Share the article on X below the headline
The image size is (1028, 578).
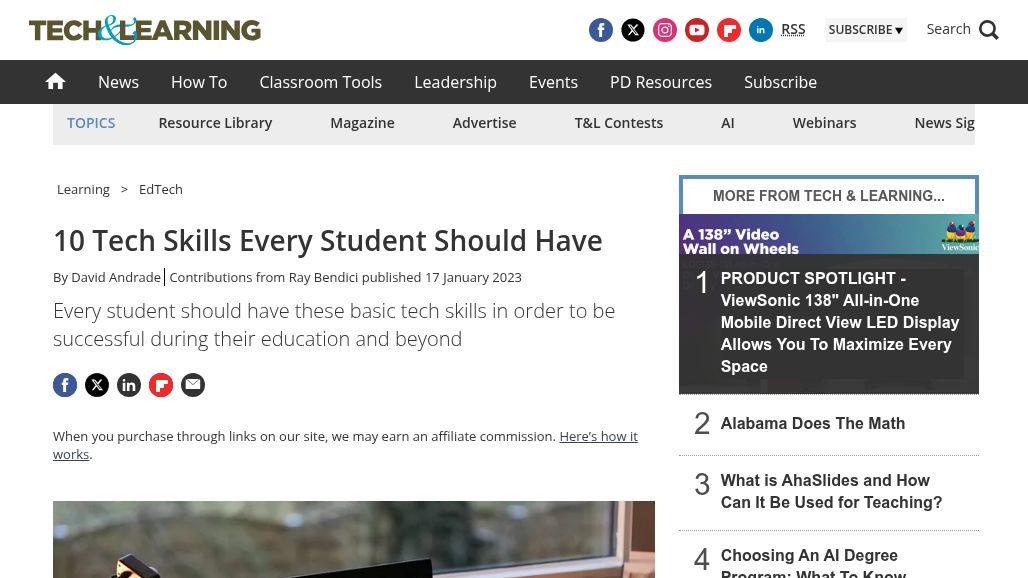tap(97, 385)
